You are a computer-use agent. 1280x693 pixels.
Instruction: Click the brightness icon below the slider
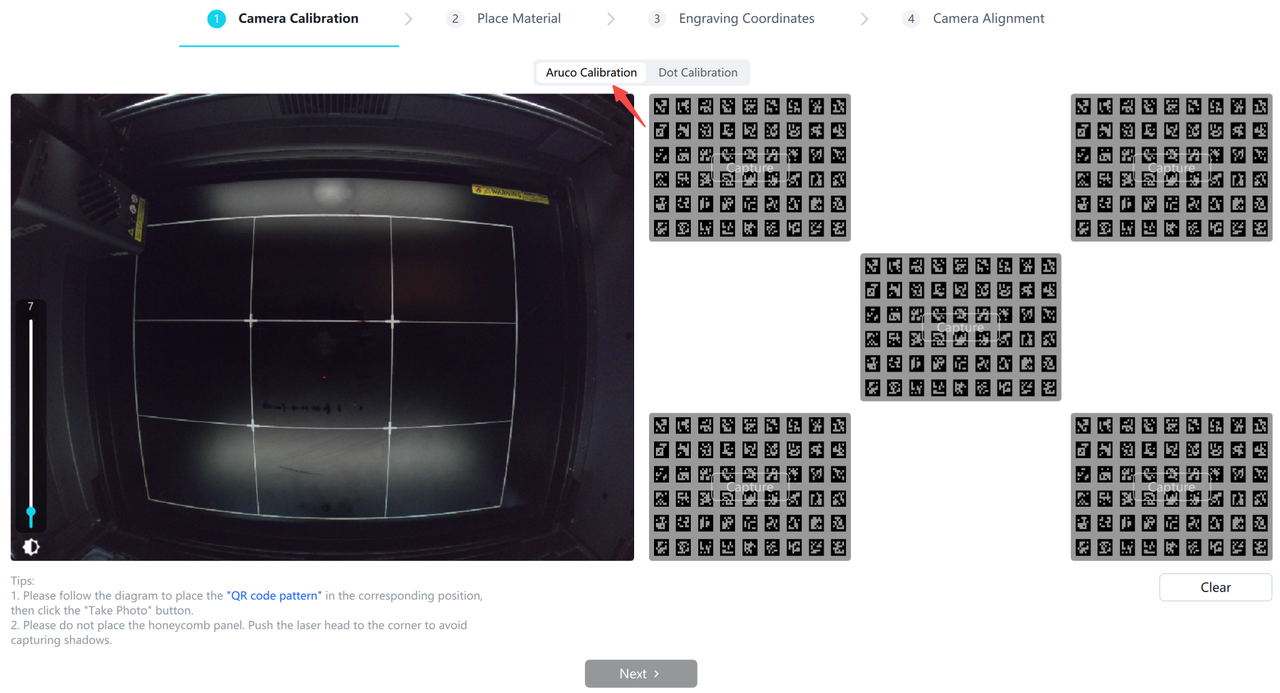(x=31, y=547)
